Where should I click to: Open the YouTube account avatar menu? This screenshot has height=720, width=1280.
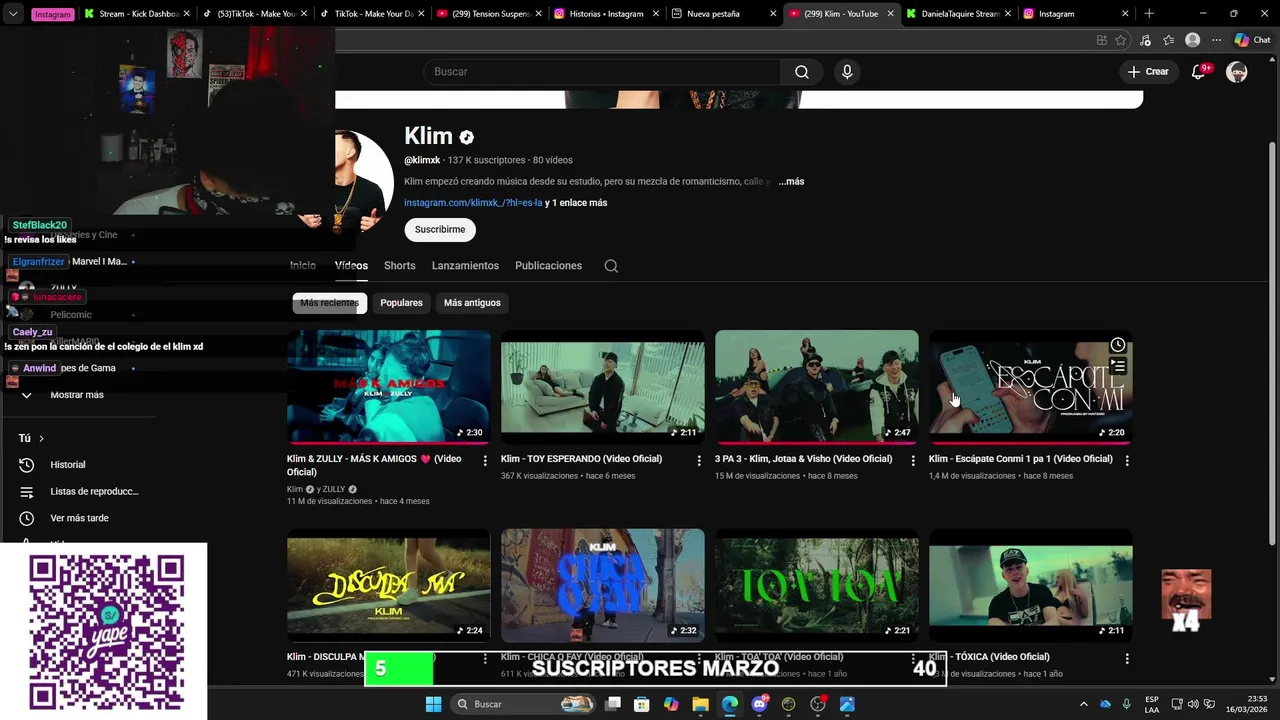pyautogui.click(x=1237, y=72)
